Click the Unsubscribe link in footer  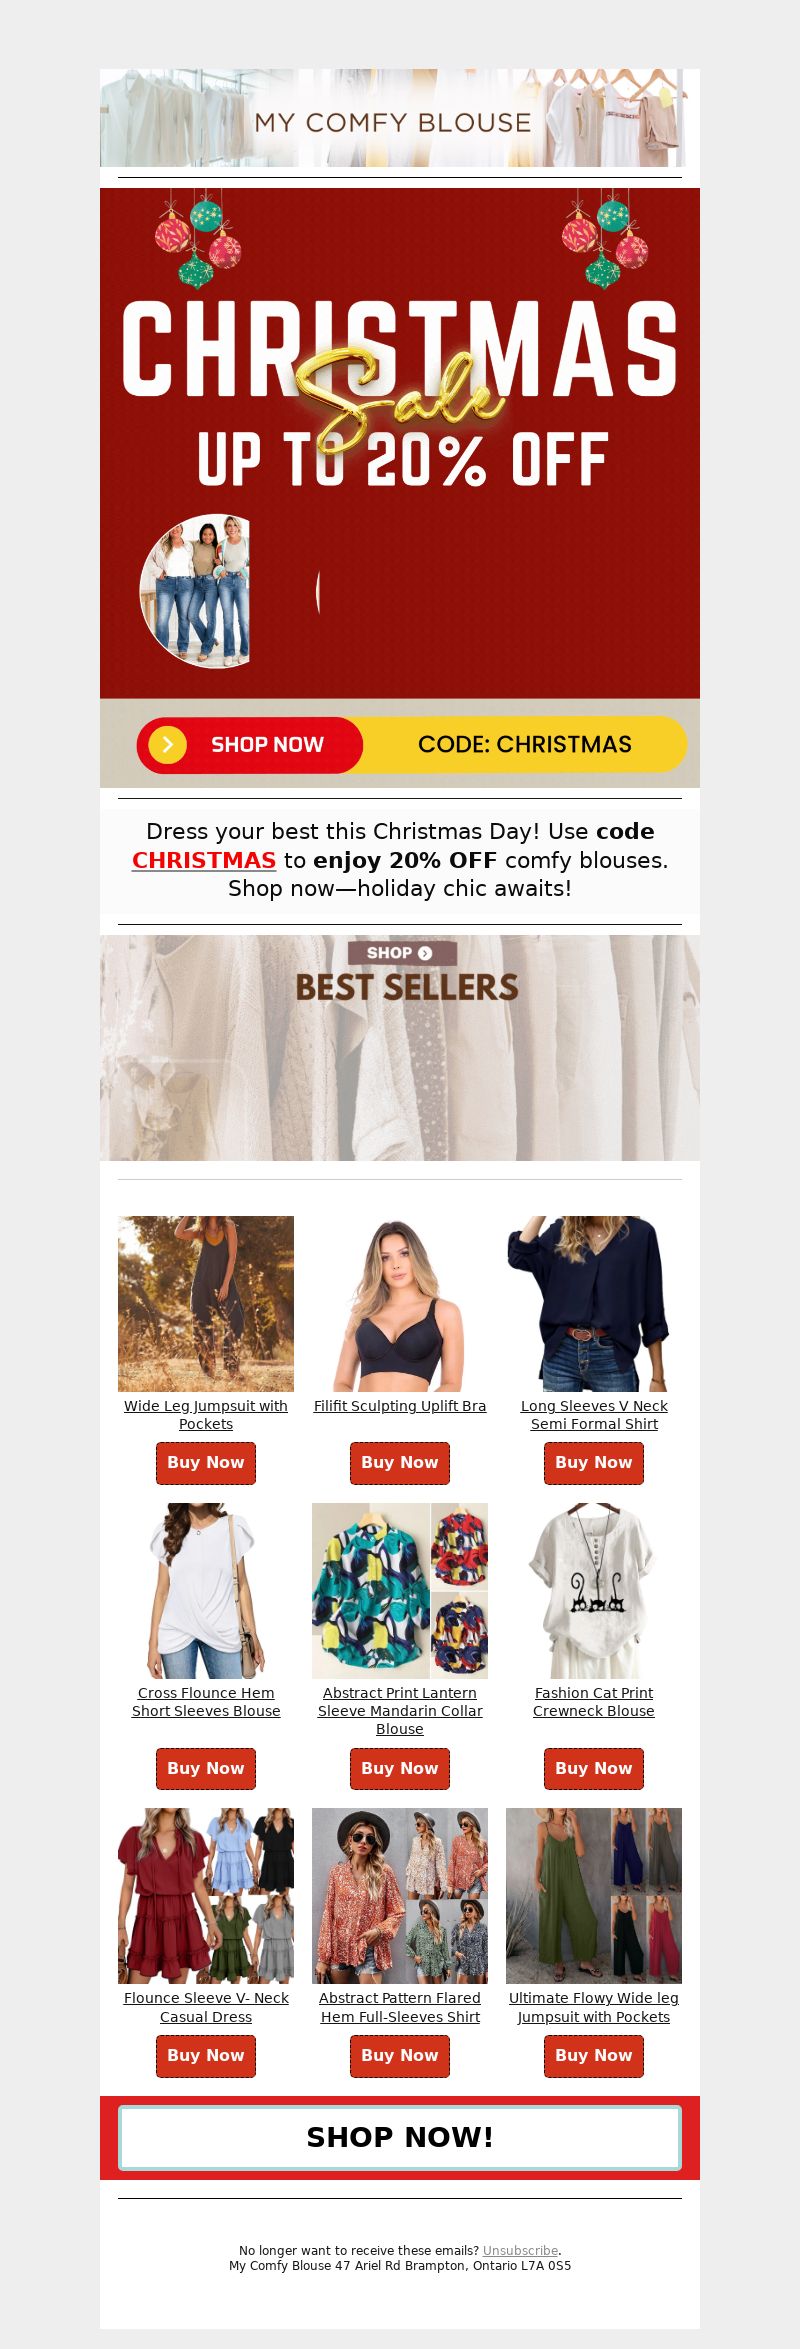(x=520, y=2251)
